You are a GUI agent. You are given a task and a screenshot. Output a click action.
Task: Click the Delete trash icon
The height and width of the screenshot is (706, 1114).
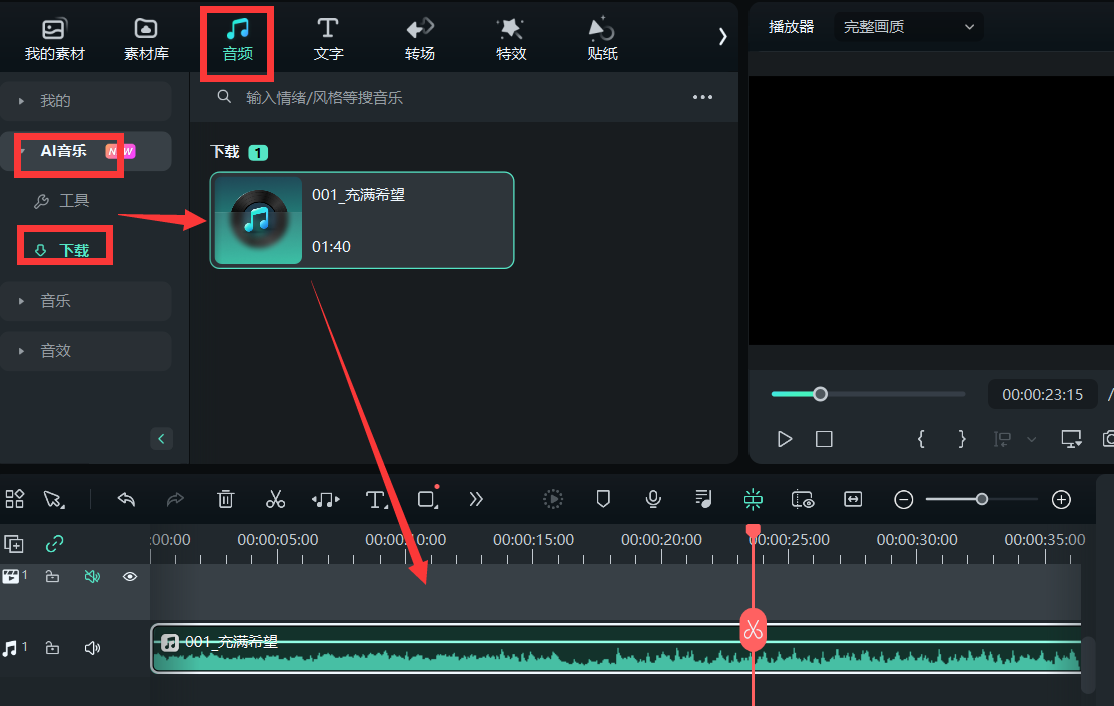pyautogui.click(x=226, y=499)
